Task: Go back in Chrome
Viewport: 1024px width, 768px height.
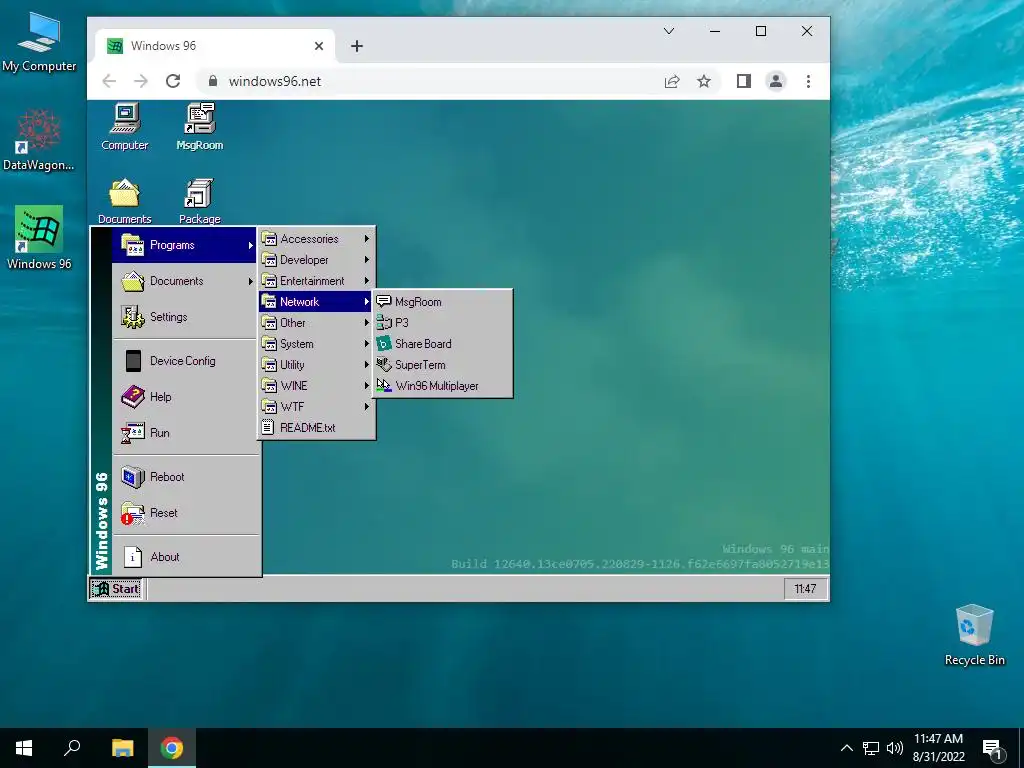Action: [x=109, y=81]
